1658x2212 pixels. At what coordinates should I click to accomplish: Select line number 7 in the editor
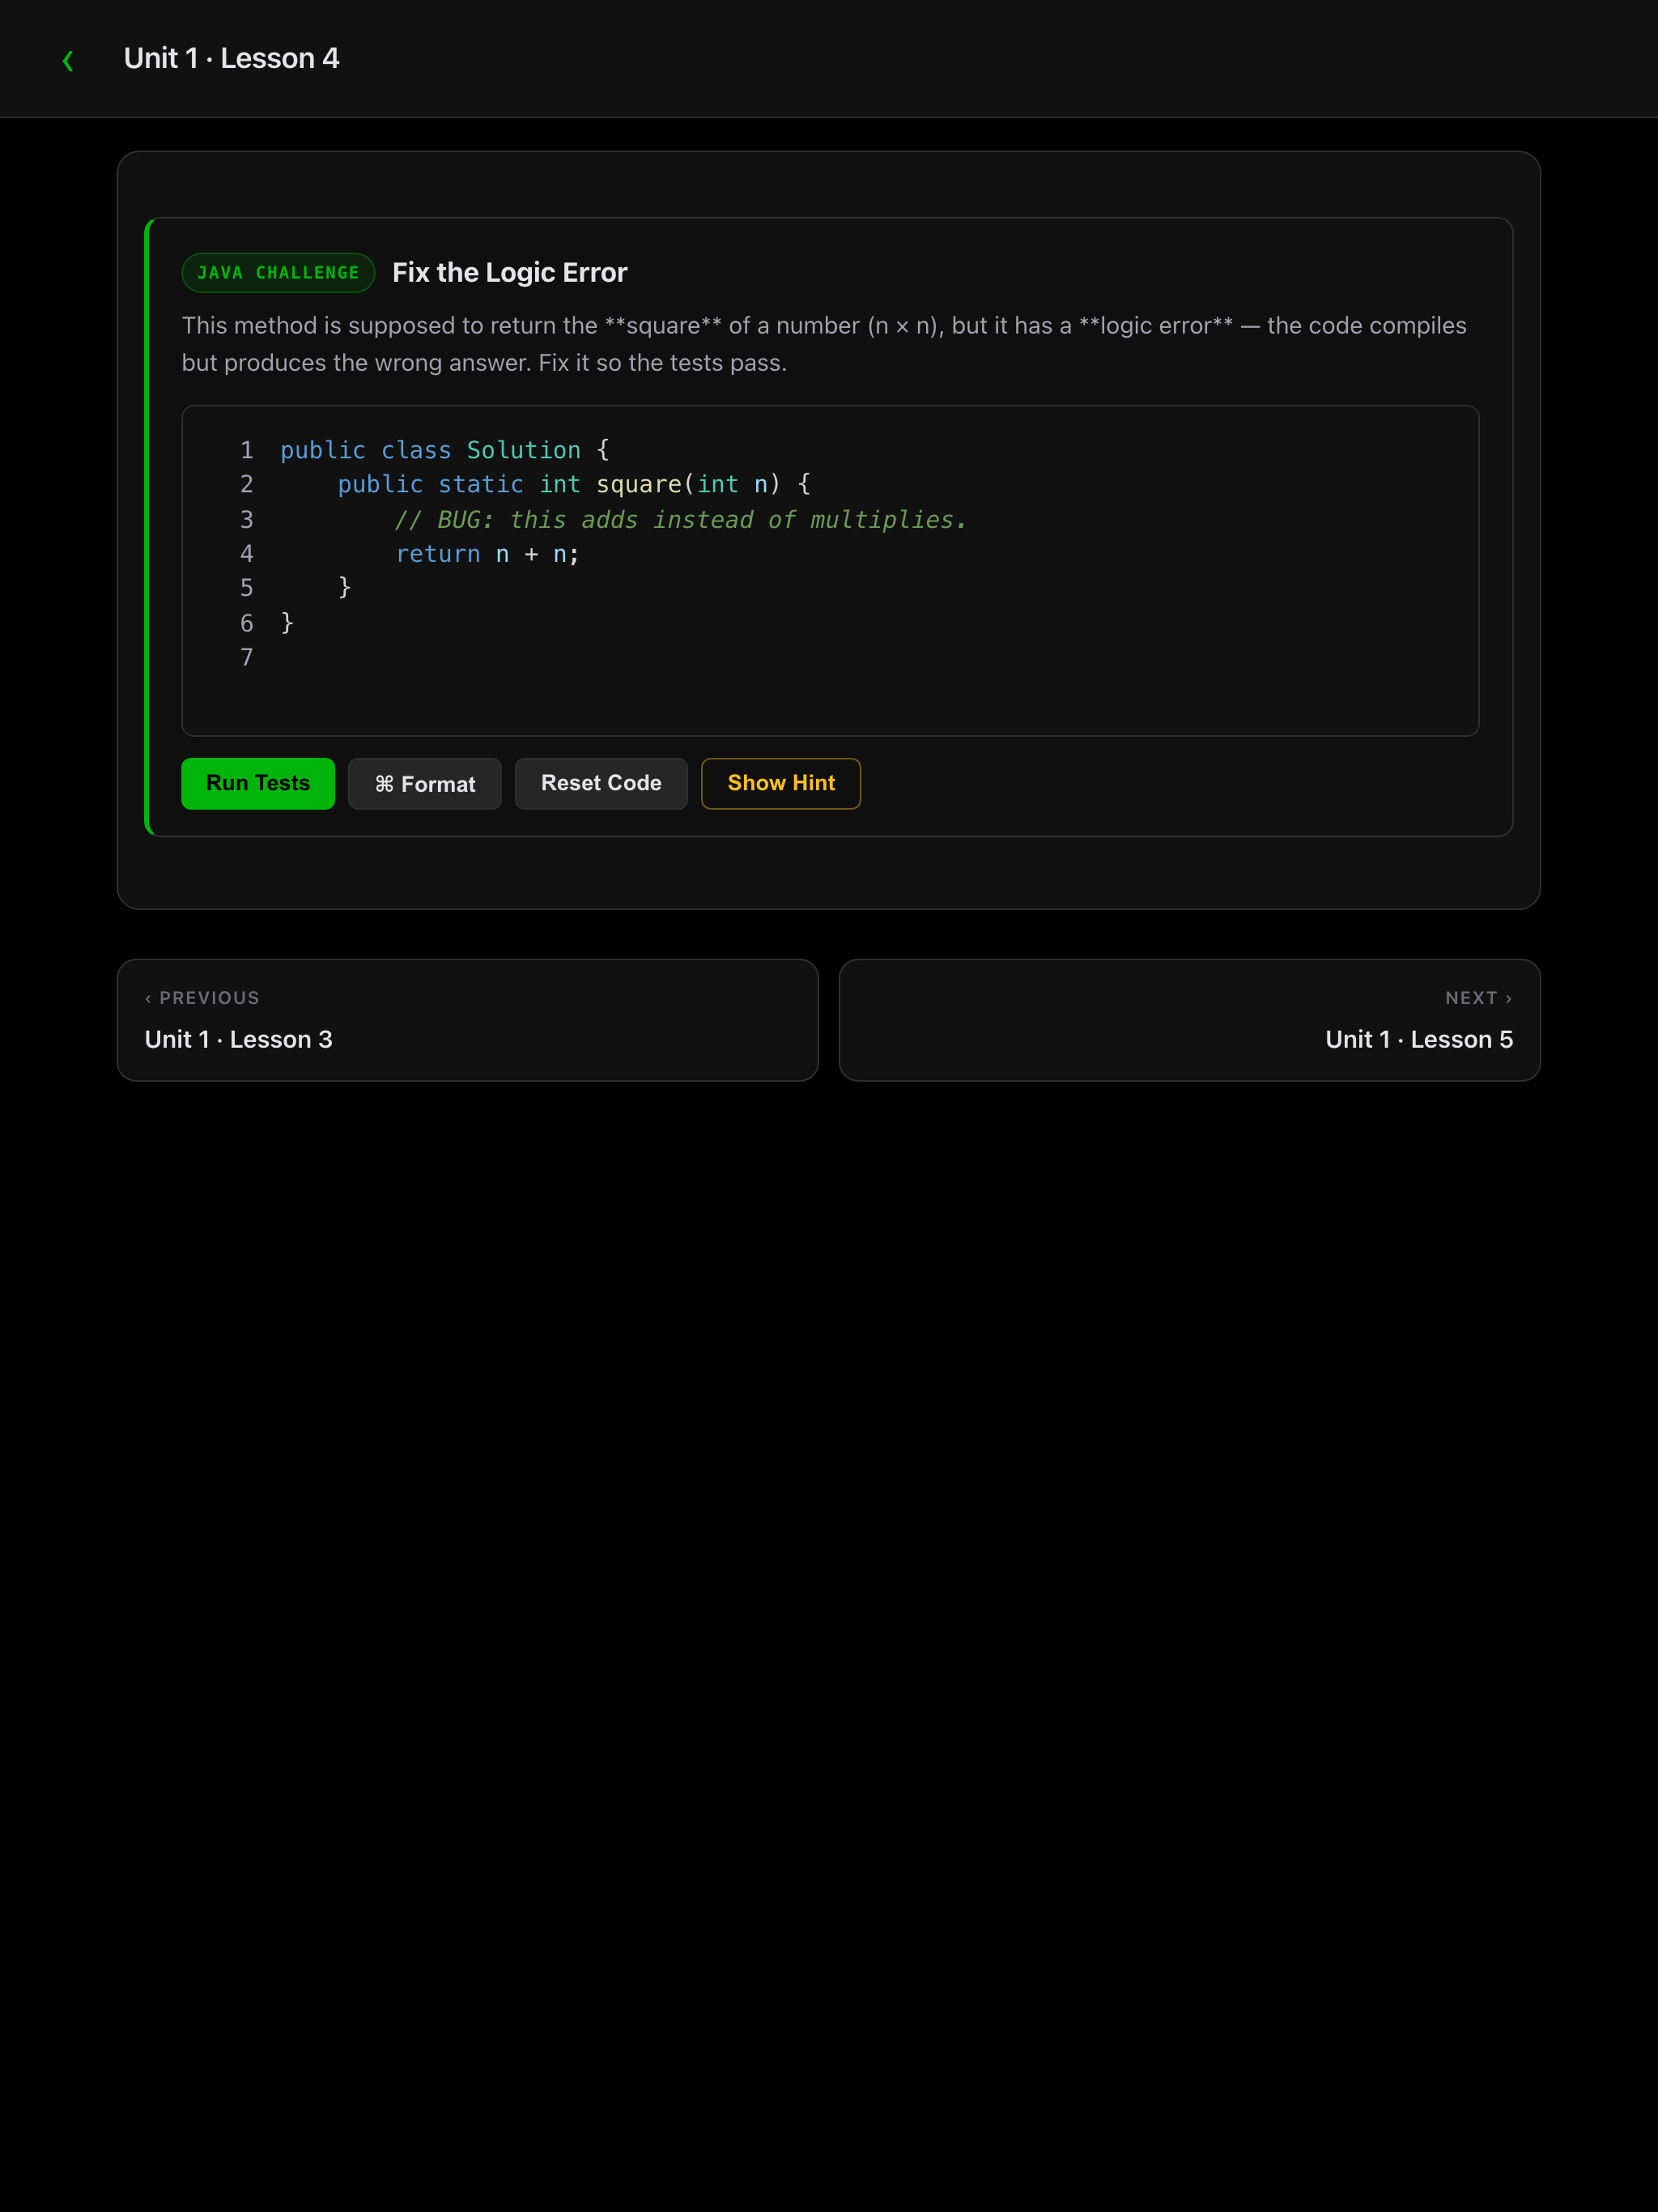(247, 657)
